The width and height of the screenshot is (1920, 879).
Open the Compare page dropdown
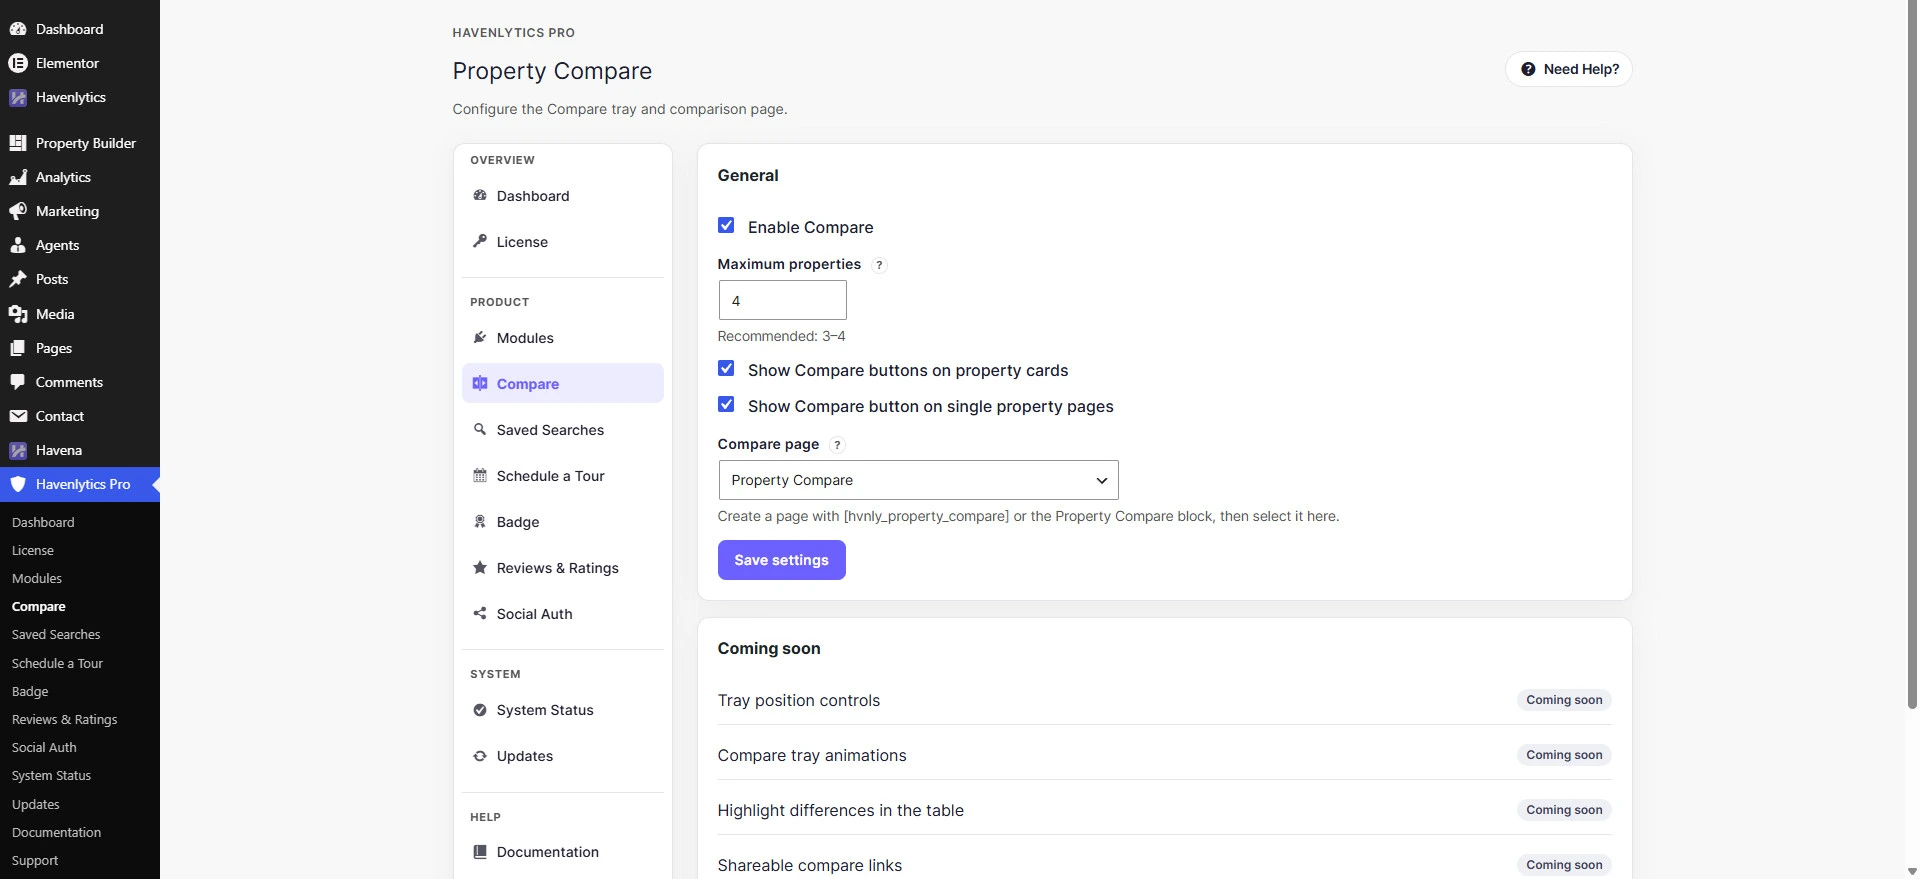pyautogui.click(x=918, y=480)
